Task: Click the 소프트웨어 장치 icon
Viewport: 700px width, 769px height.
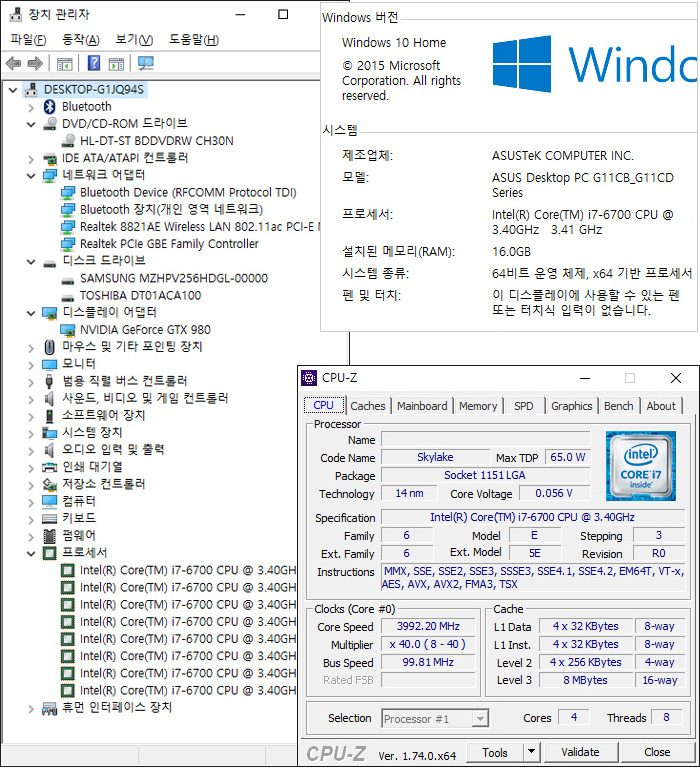Action: [x=50, y=416]
